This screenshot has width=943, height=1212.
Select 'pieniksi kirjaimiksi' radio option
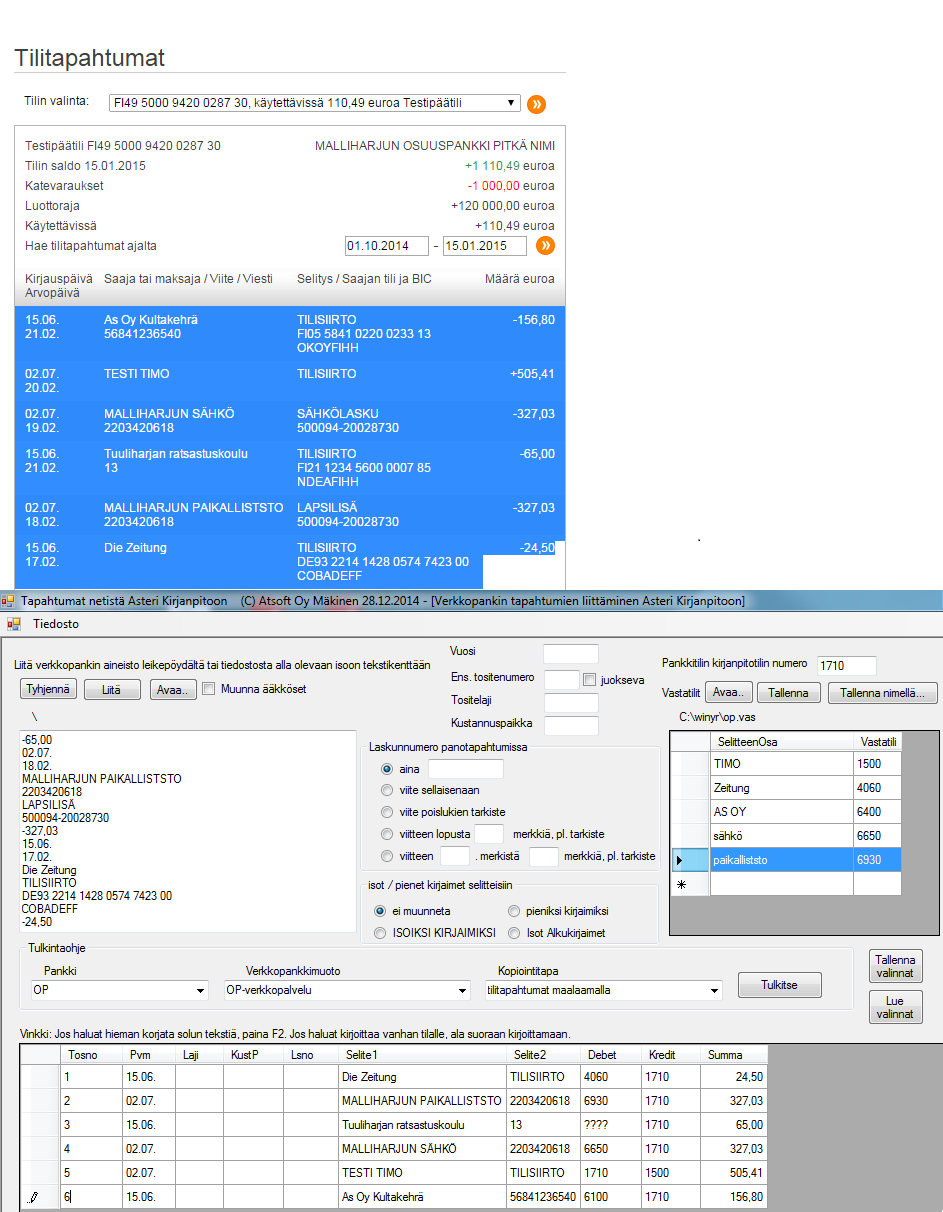pyautogui.click(x=514, y=911)
